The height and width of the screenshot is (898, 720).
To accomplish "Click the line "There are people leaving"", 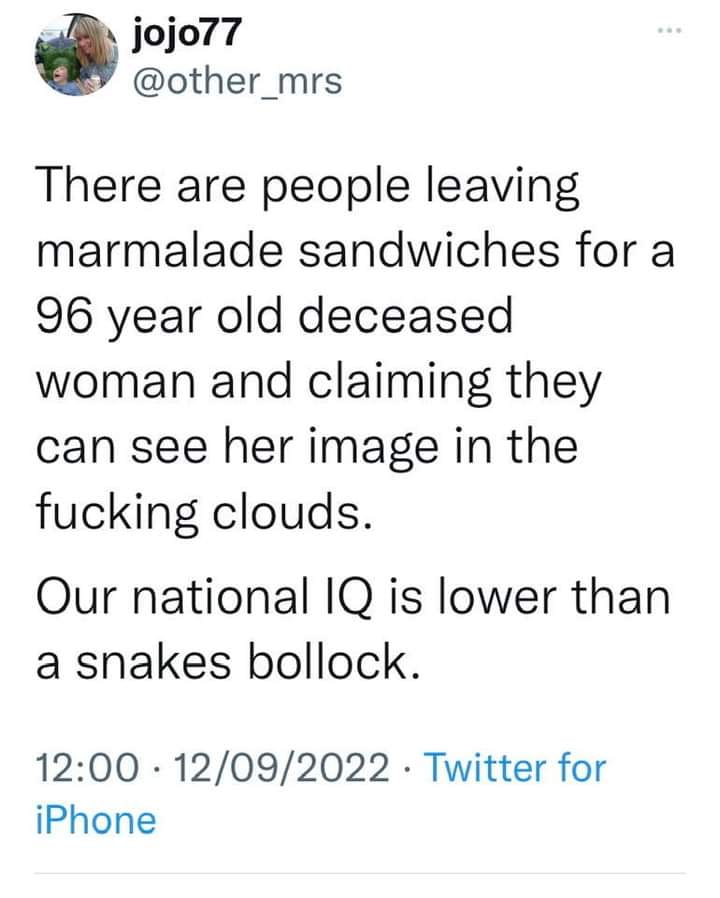I will [x=308, y=189].
